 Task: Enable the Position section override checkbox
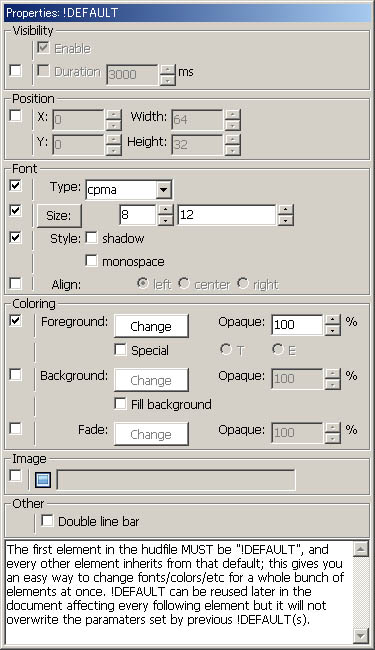click(15, 115)
